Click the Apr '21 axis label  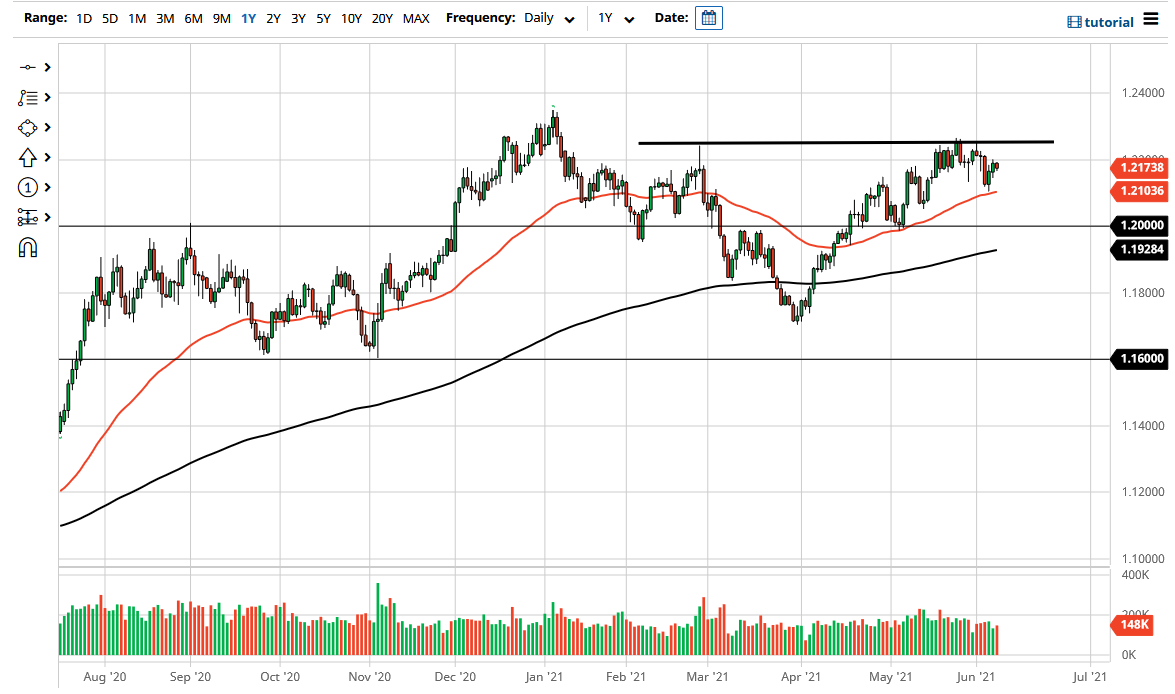[x=800, y=677]
